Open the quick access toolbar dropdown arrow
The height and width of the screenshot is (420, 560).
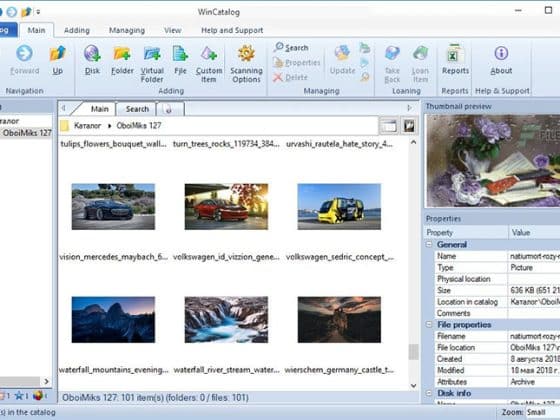click(38, 12)
